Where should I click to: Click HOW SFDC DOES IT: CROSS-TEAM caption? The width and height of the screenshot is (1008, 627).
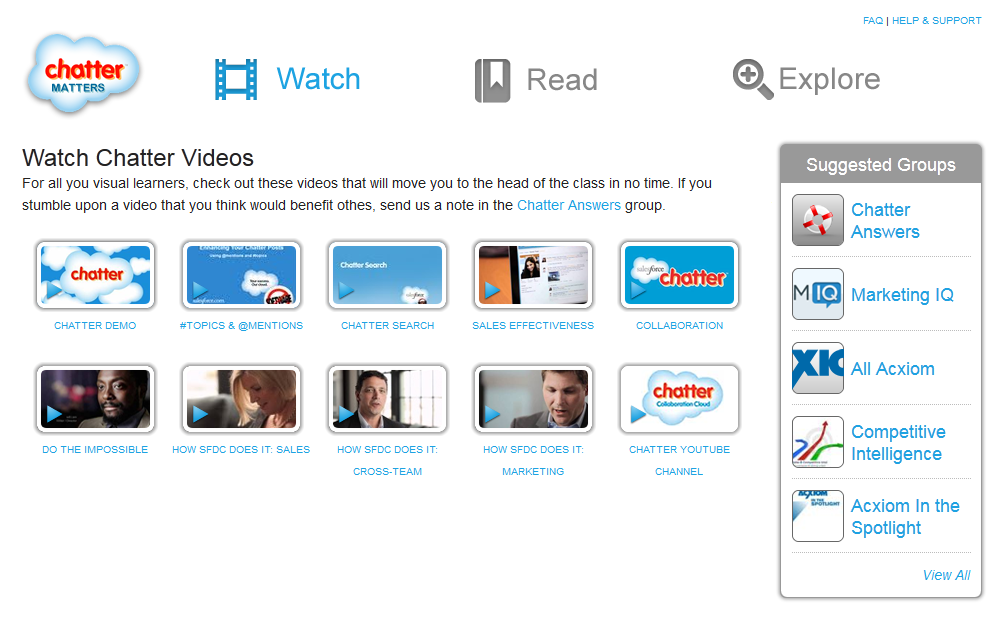tap(387, 460)
